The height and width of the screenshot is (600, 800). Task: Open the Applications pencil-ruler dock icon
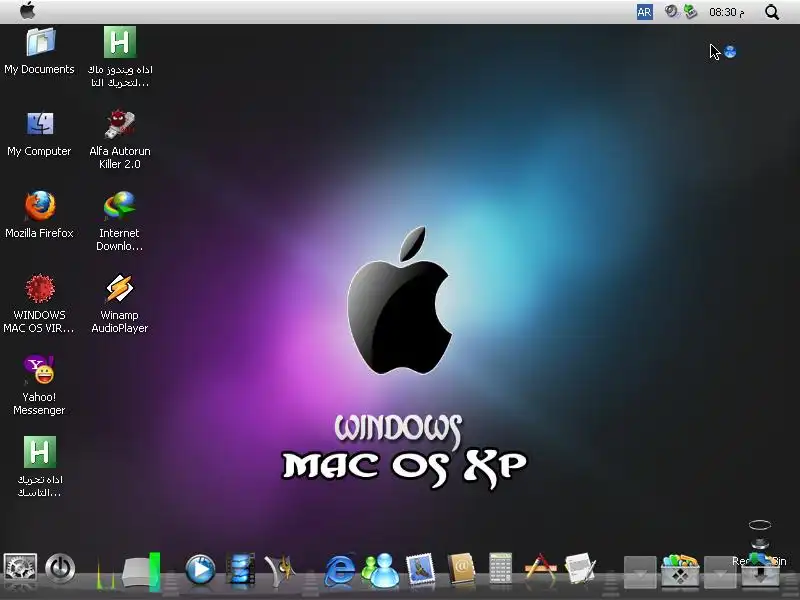pos(540,567)
